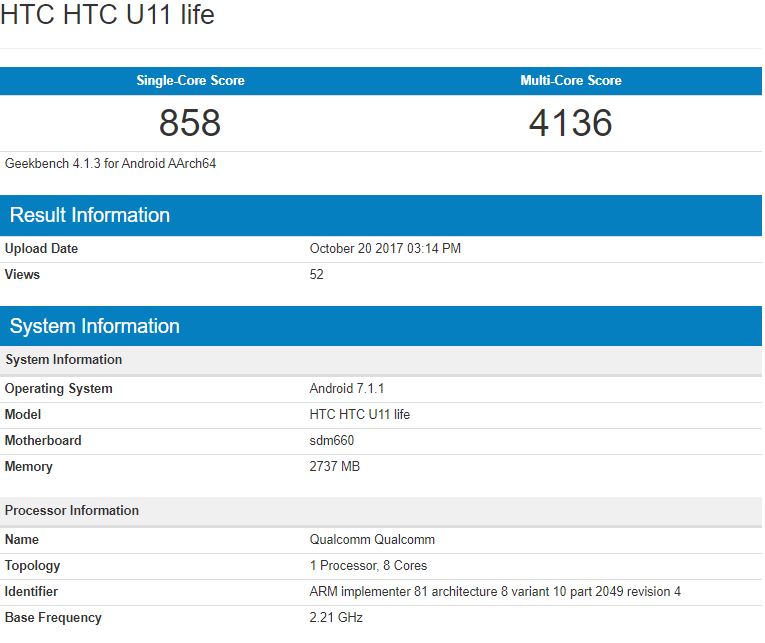Click the Memory label

click(29, 467)
